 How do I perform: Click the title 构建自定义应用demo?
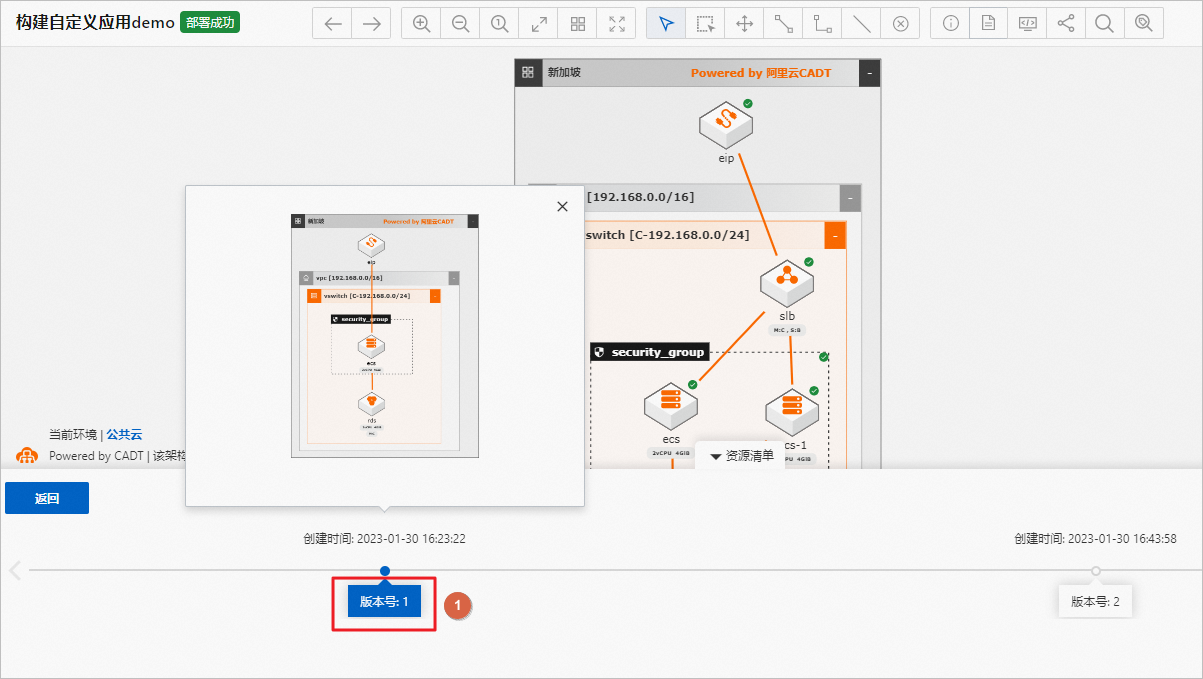95,23
